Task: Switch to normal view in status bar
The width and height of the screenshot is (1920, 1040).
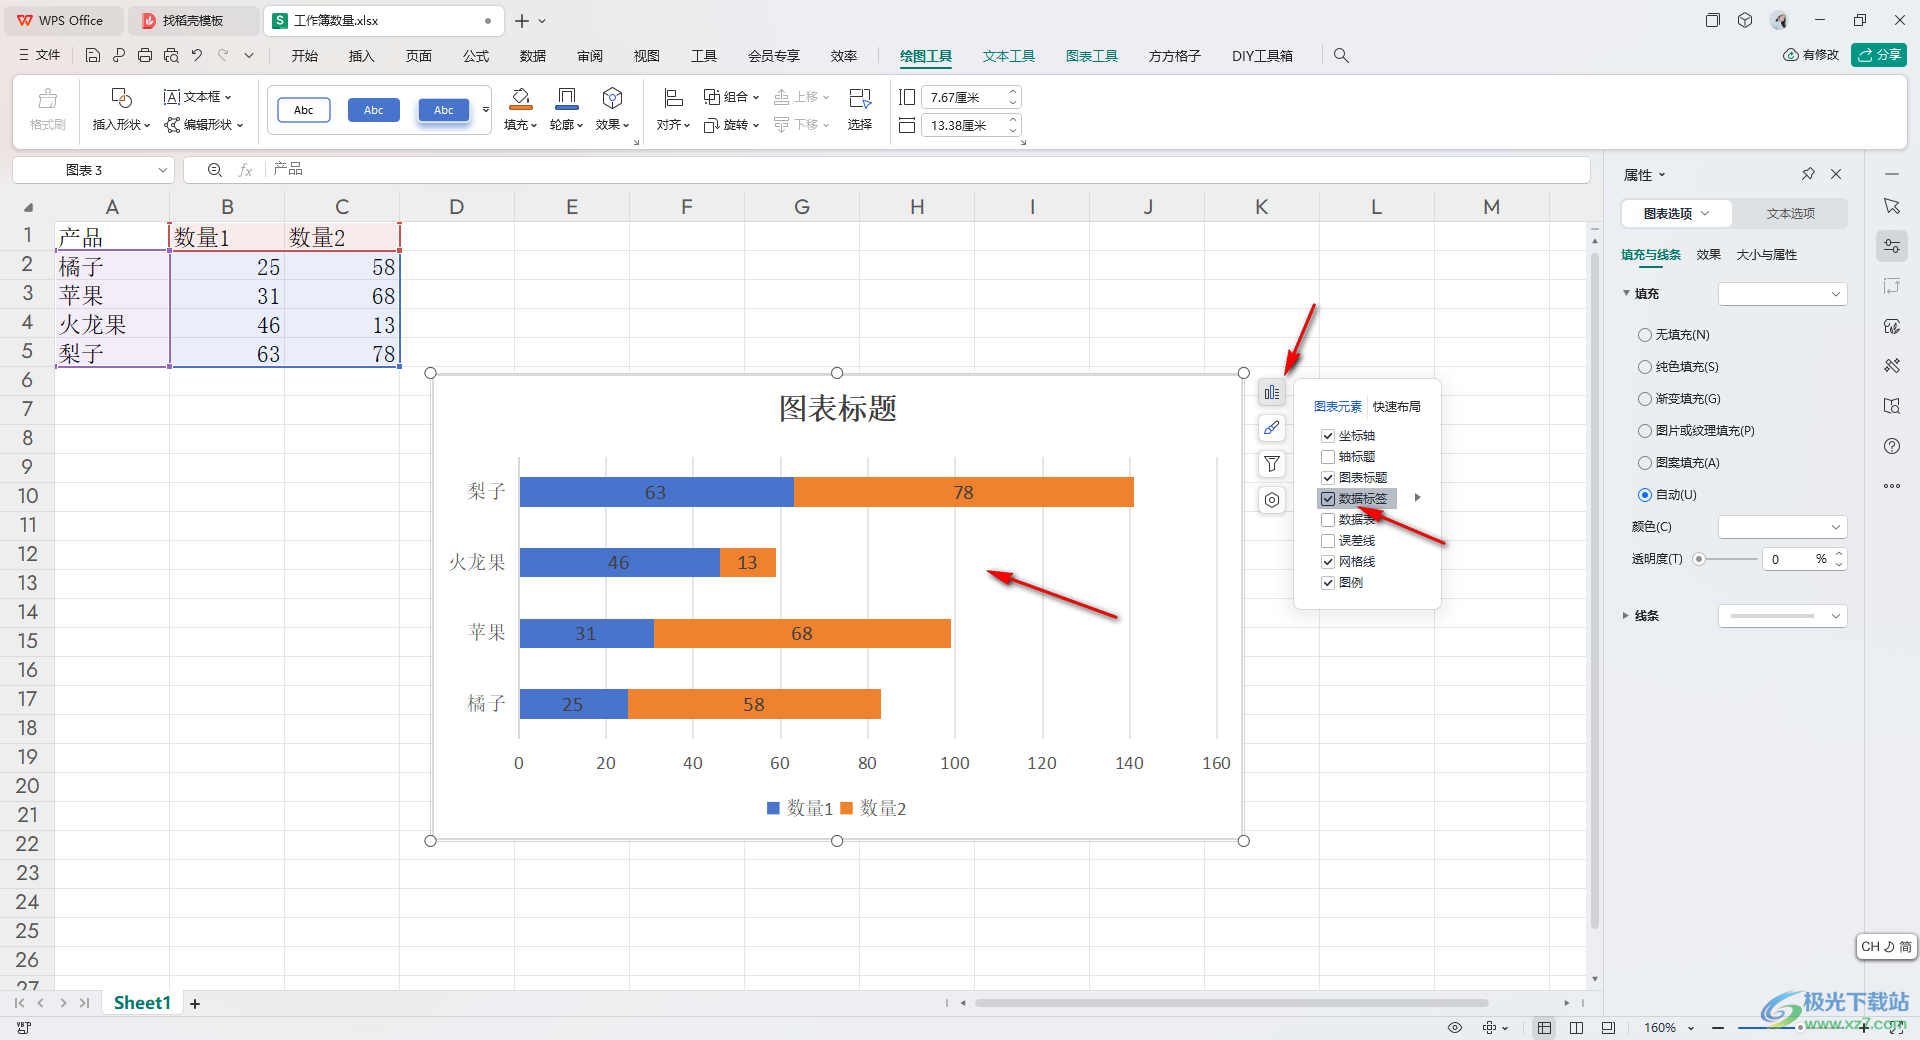Action: pyautogui.click(x=1544, y=1028)
